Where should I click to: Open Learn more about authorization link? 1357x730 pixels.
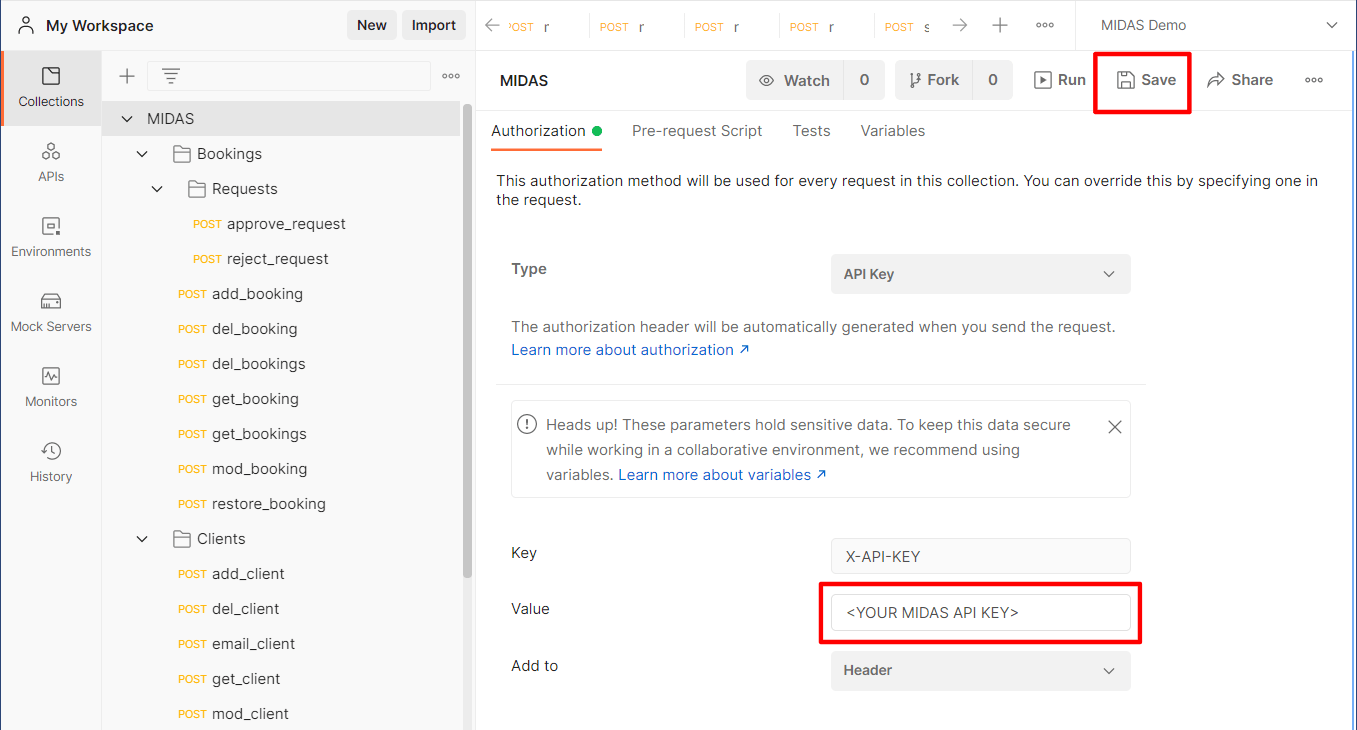630,350
